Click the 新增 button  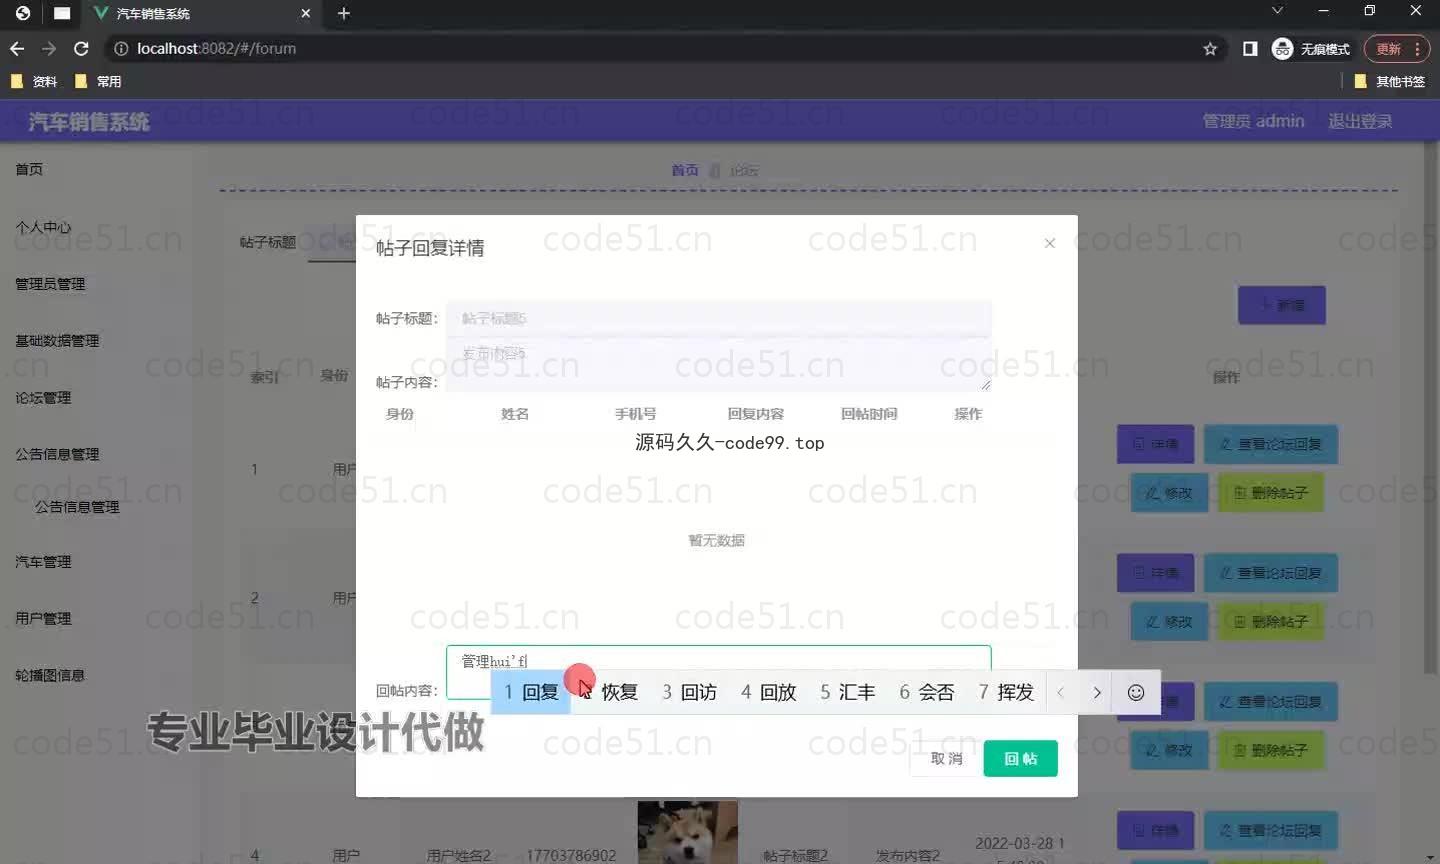coord(1282,305)
